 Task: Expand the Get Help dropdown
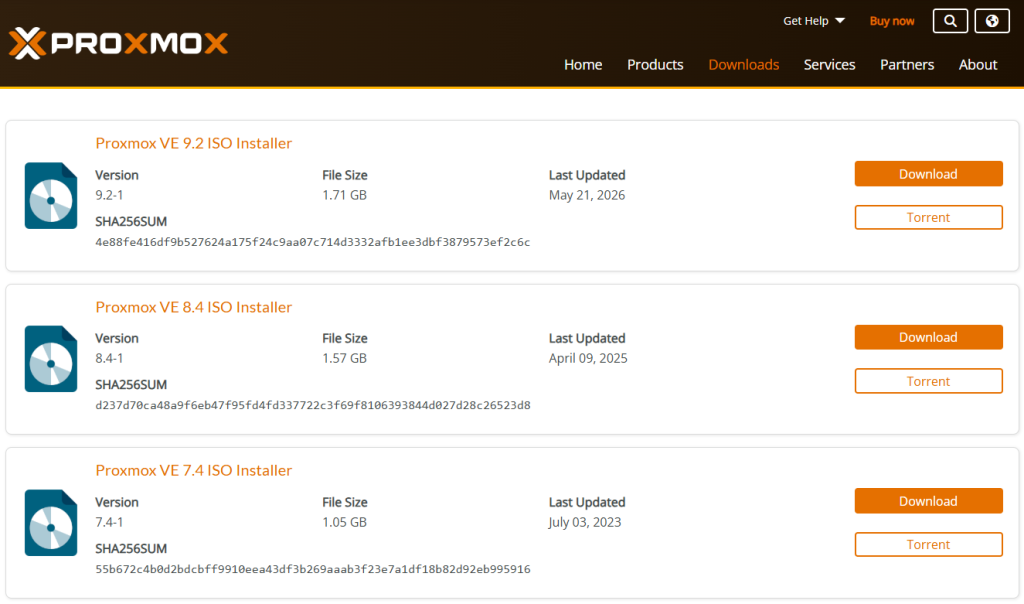814,21
